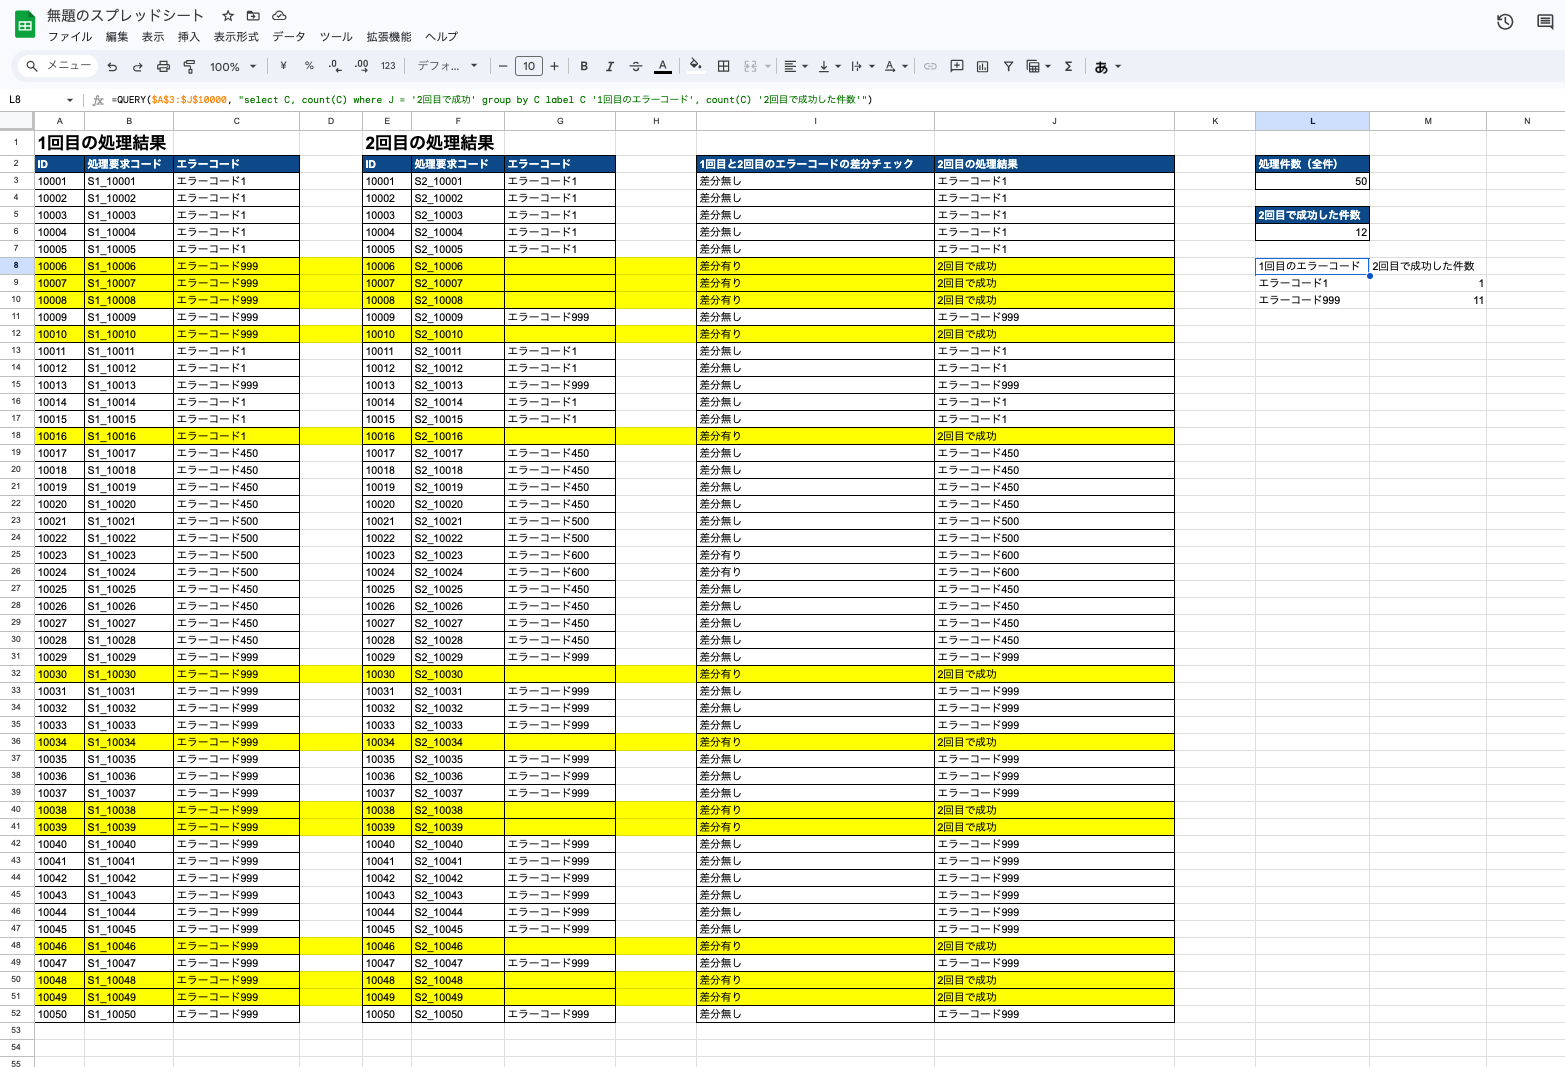This screenshot has height=1067, width=1565.
Task: Format as percent
Action: click(309, 66)
